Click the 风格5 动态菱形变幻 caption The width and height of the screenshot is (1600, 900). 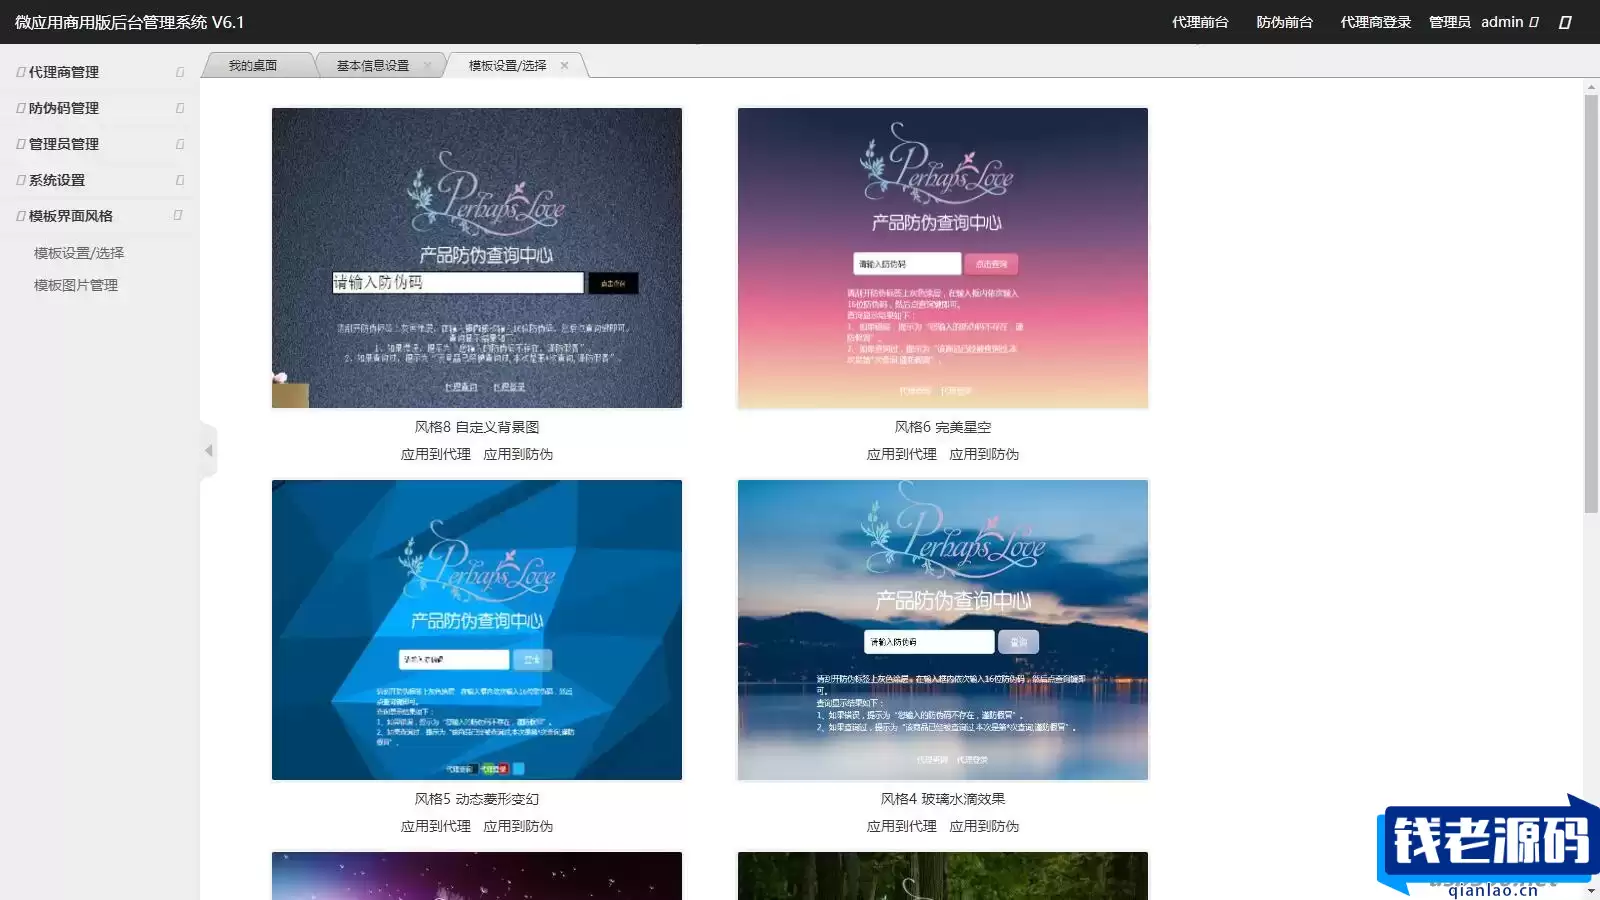click(477, 799)
